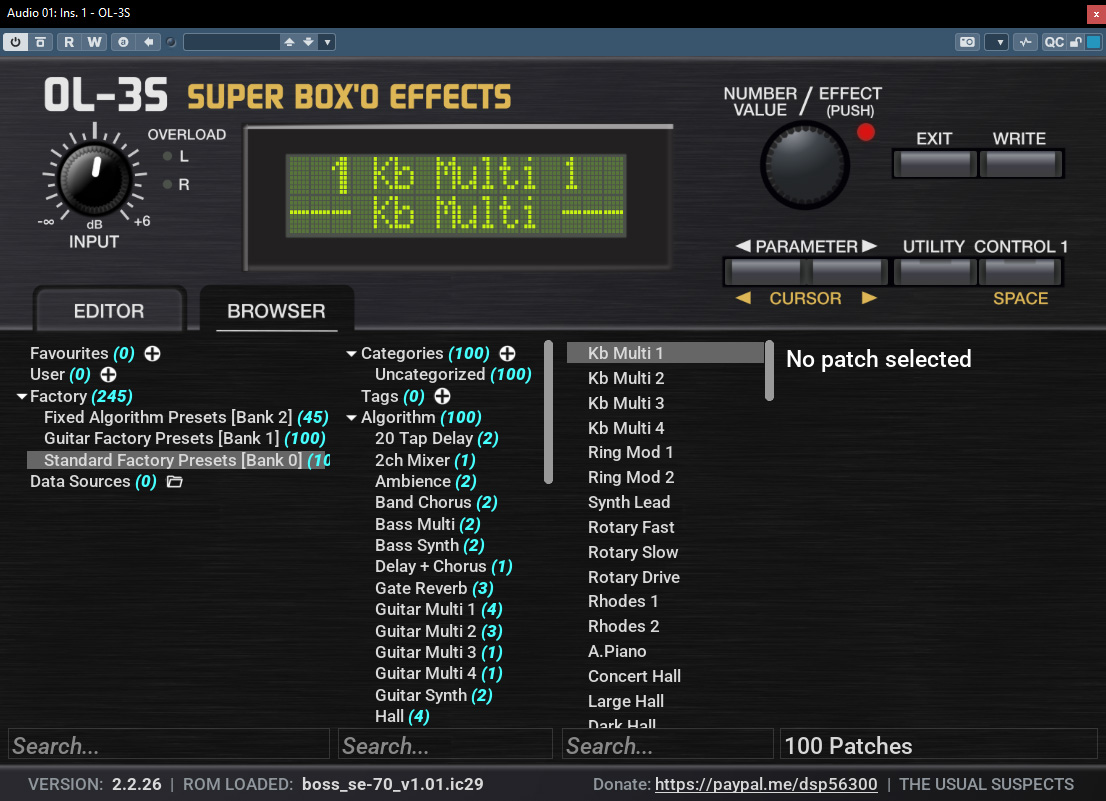Adjust the INPUT level knob
This screenshot has height=801, width=1106.
[x=94, y=174]
